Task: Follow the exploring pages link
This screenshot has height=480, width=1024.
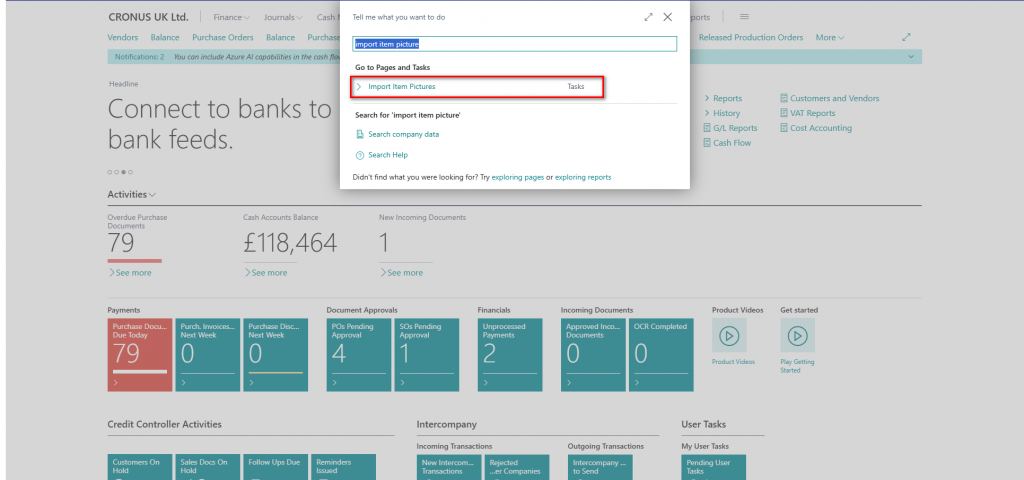Action: (x=518, y=177)
